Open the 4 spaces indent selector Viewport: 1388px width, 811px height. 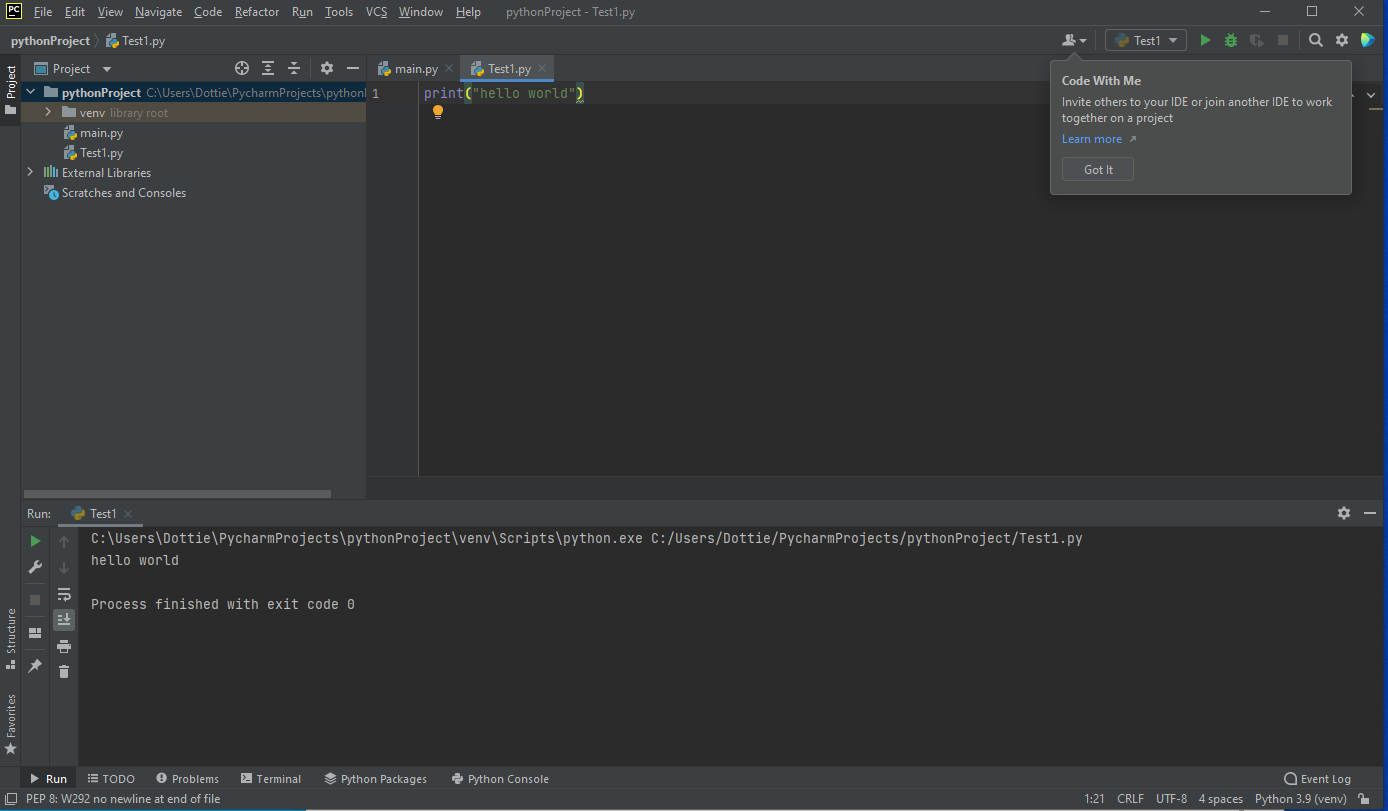point(1220,799)
